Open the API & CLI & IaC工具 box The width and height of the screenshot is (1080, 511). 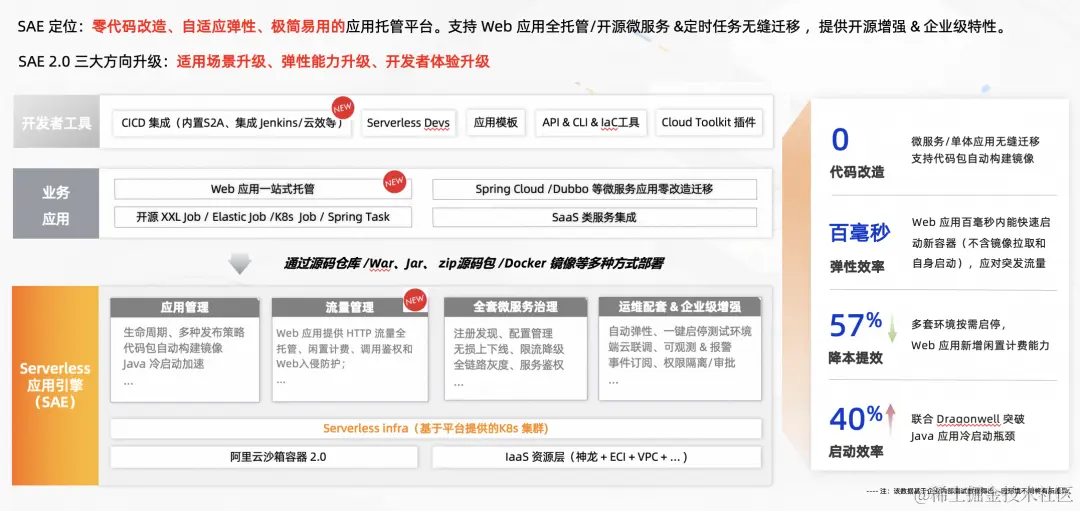coord(591,123)
